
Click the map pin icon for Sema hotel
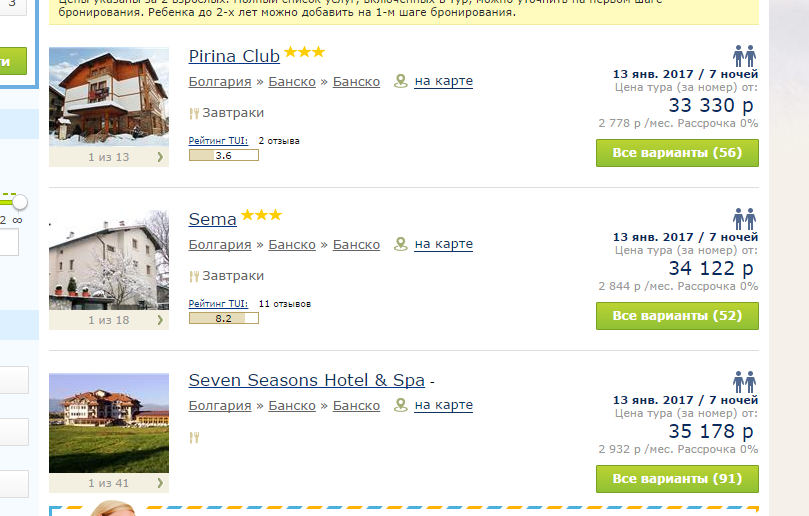click(x=400, y=244)
